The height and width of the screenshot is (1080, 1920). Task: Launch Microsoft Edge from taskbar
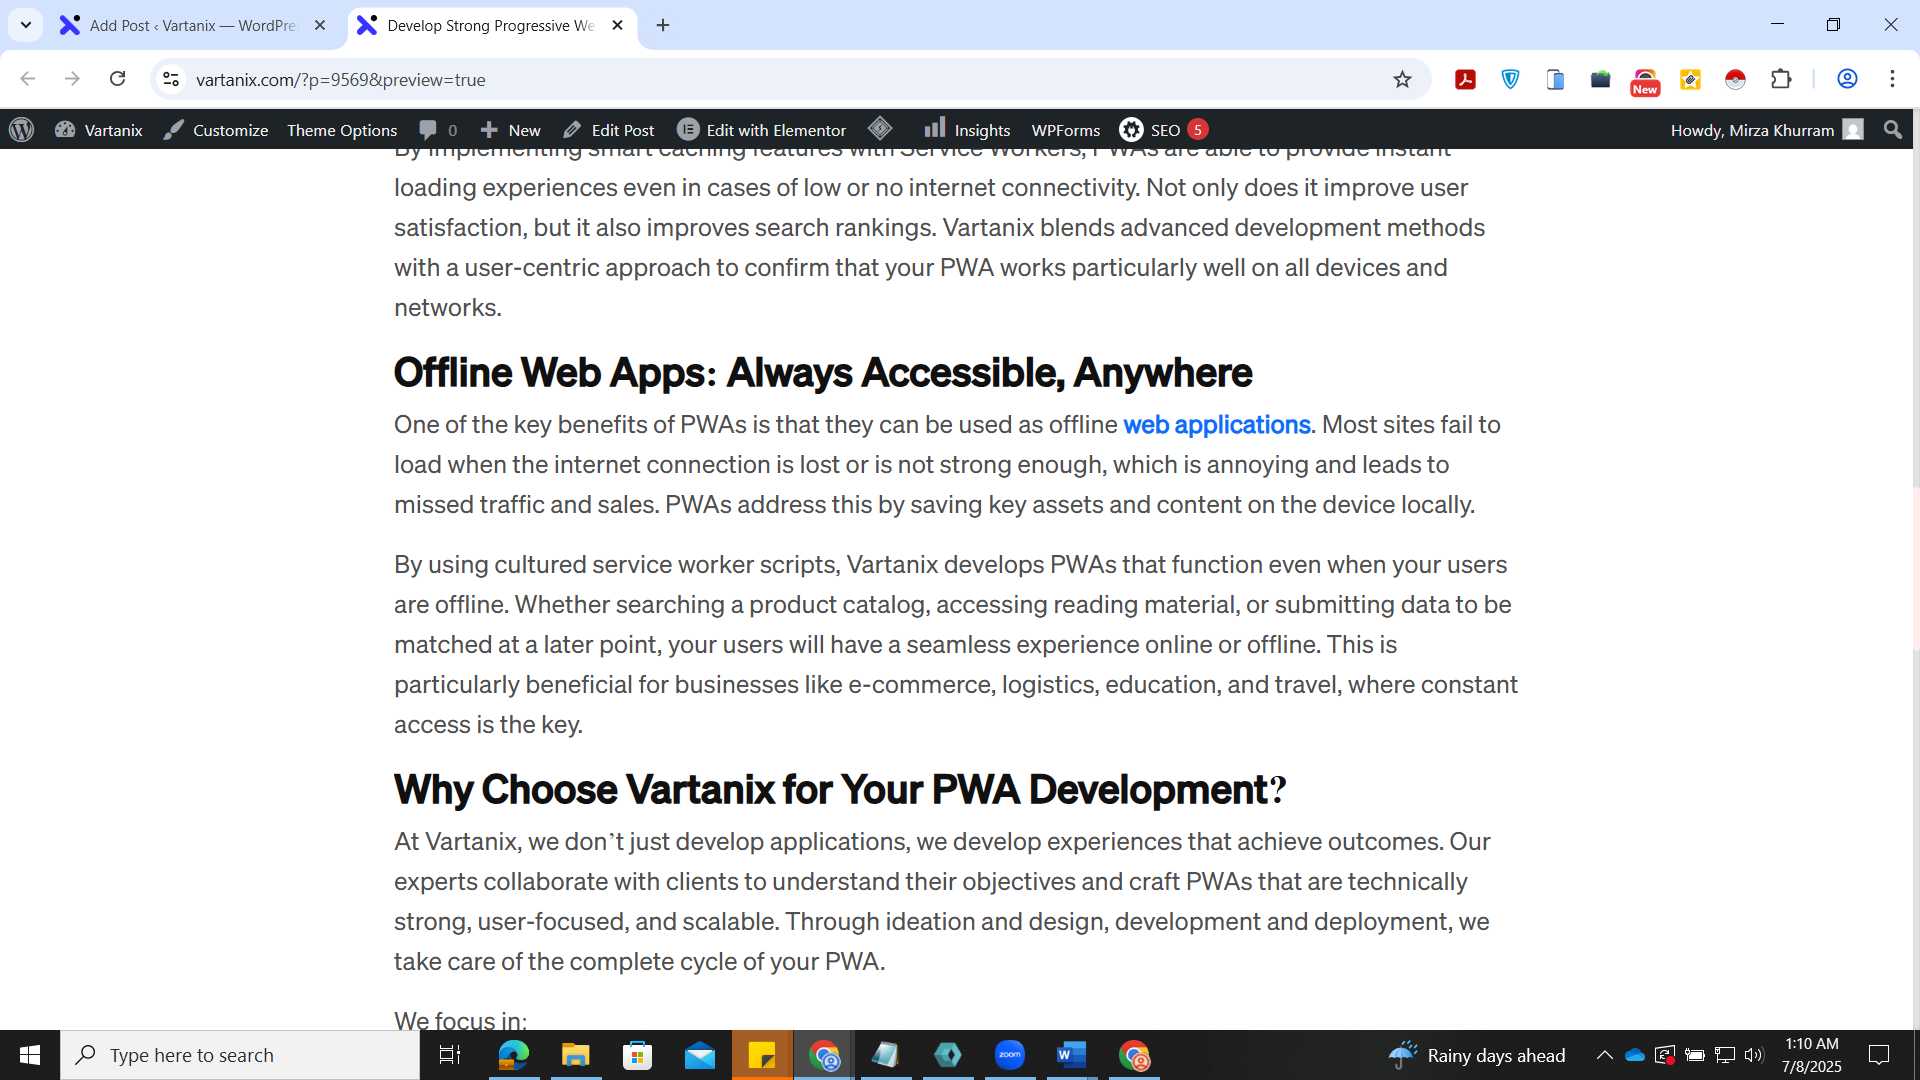(x=514, y=1055)
